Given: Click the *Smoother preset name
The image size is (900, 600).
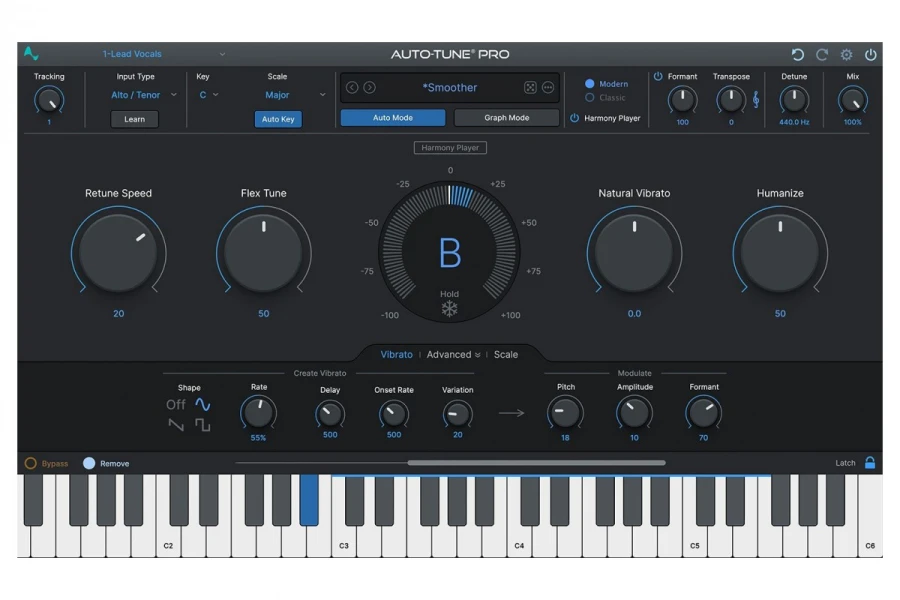Looking at the screenshot, I should click(449, 87).
